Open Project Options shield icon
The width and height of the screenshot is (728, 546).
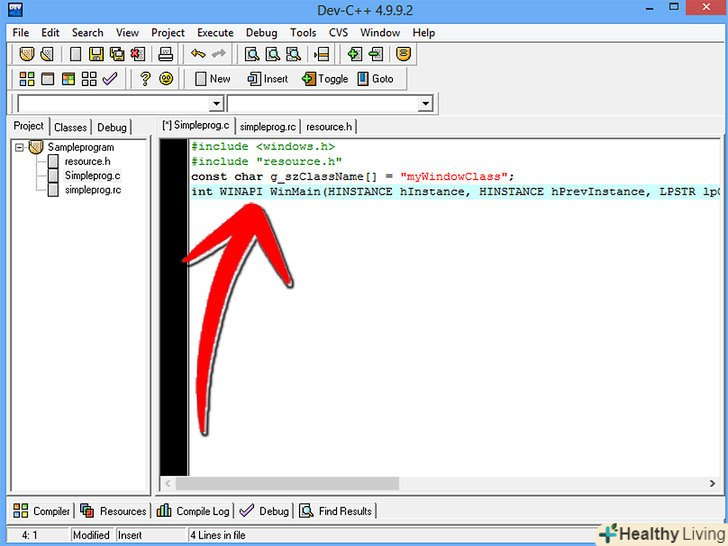(403, 54)
